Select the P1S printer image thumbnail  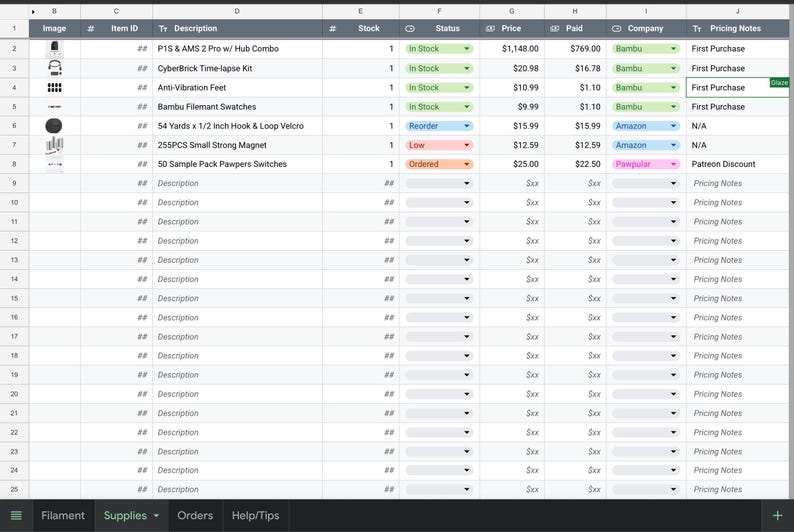click(x=55, y=49)
